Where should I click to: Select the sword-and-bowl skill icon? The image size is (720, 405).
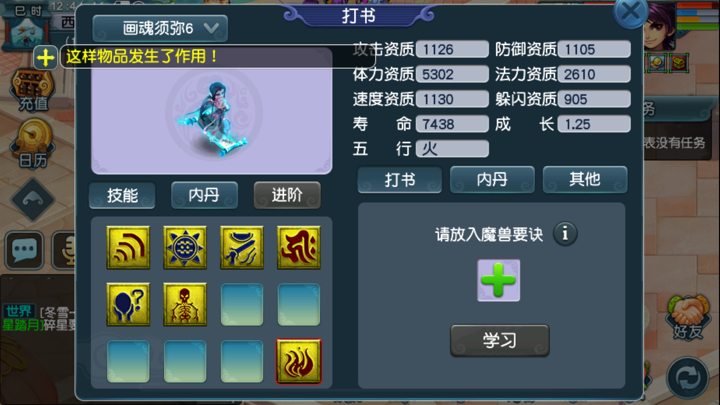(x=242, y=248)
